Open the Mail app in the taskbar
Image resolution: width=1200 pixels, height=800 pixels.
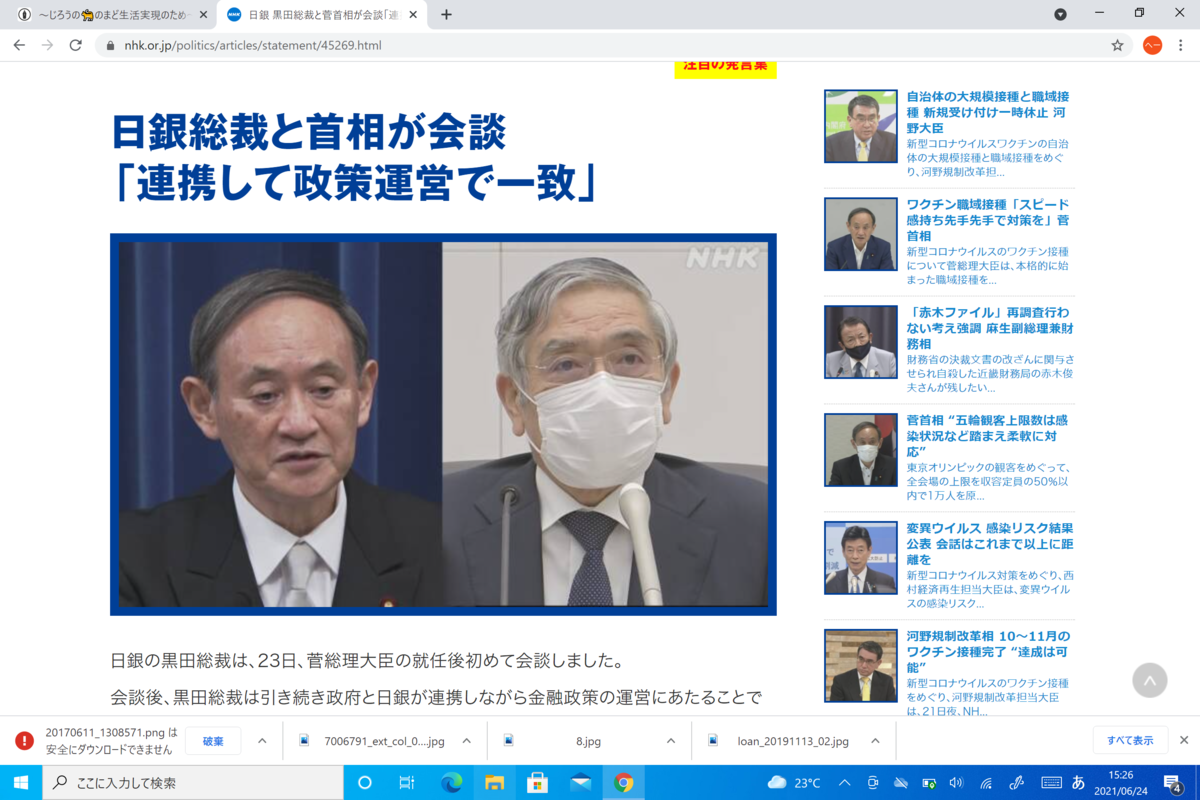pyautogui.click(x=580, y=782)
